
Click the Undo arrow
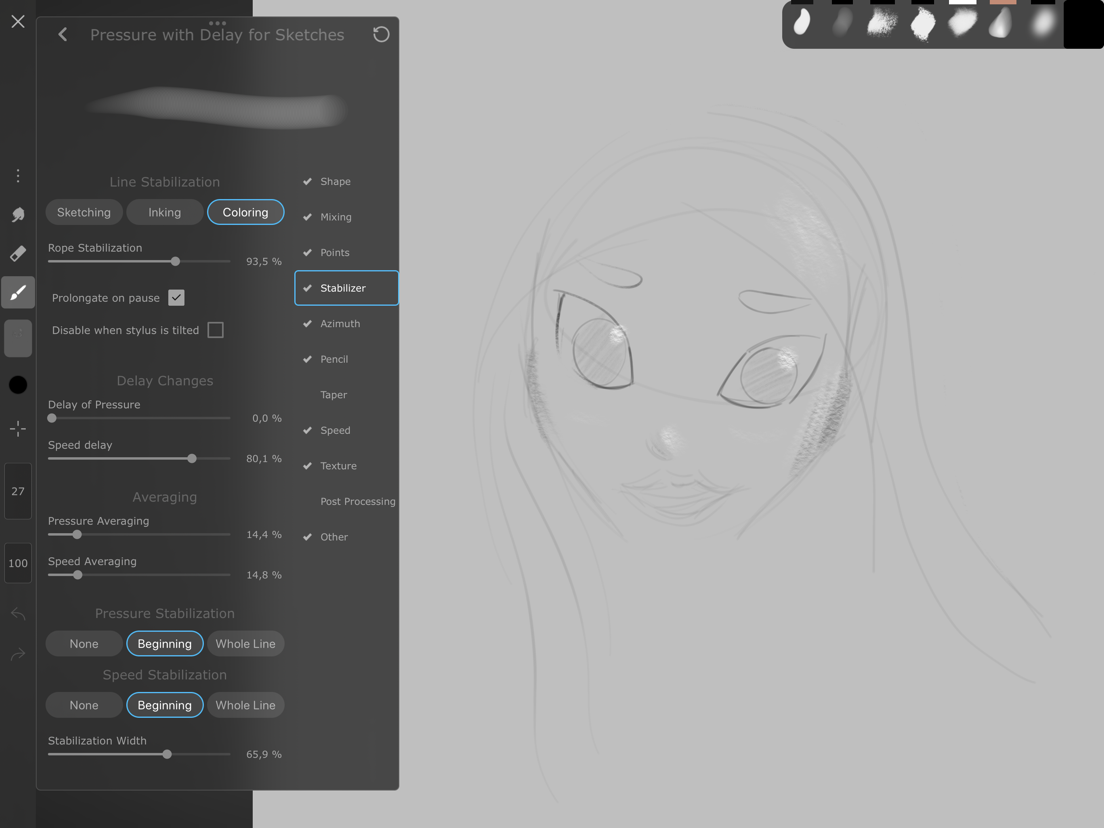(x=17, y=614)
